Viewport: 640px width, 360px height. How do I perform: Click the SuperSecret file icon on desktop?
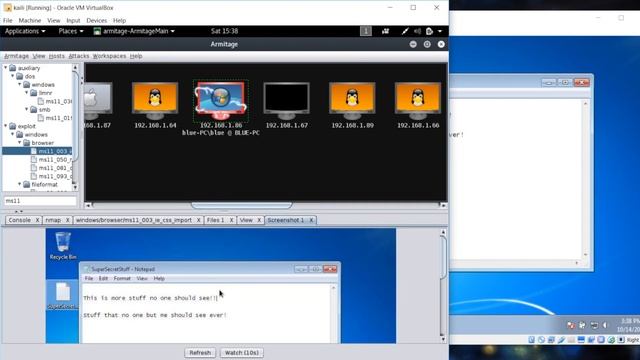pyautogui.click(x=63, y=296)
